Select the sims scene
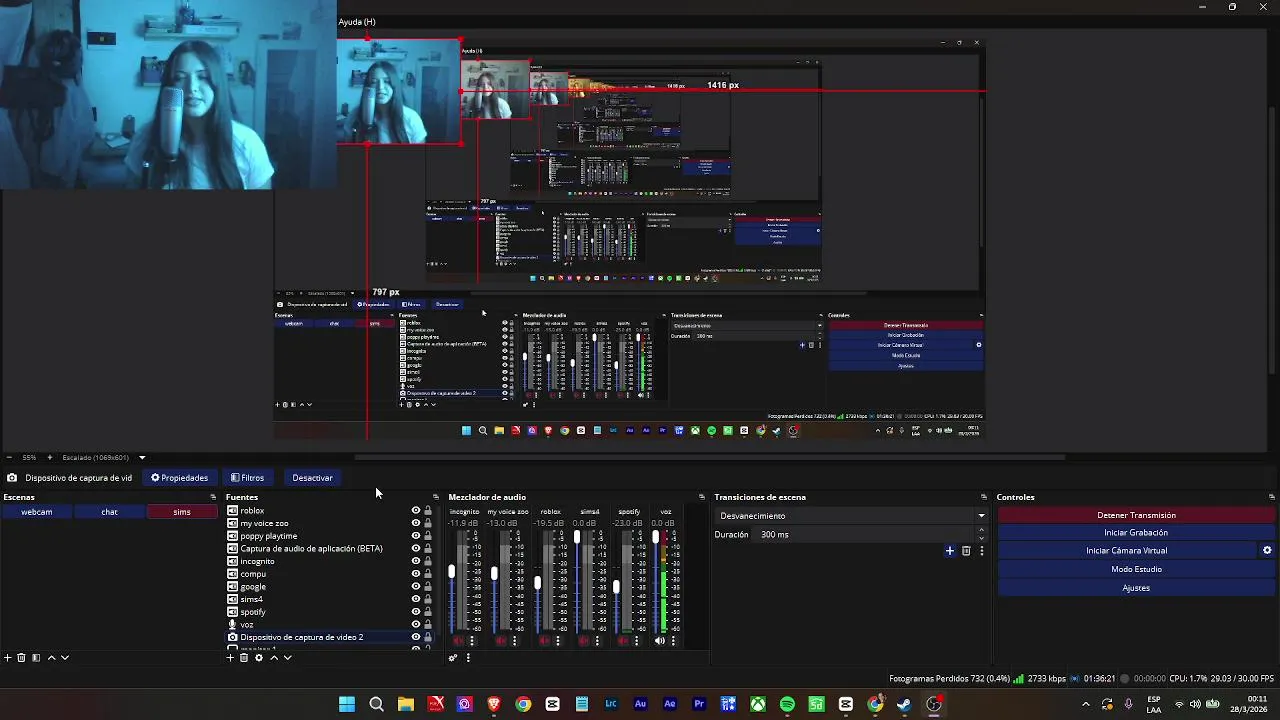Screen dimensions: 1280x720 click(182, 512)
